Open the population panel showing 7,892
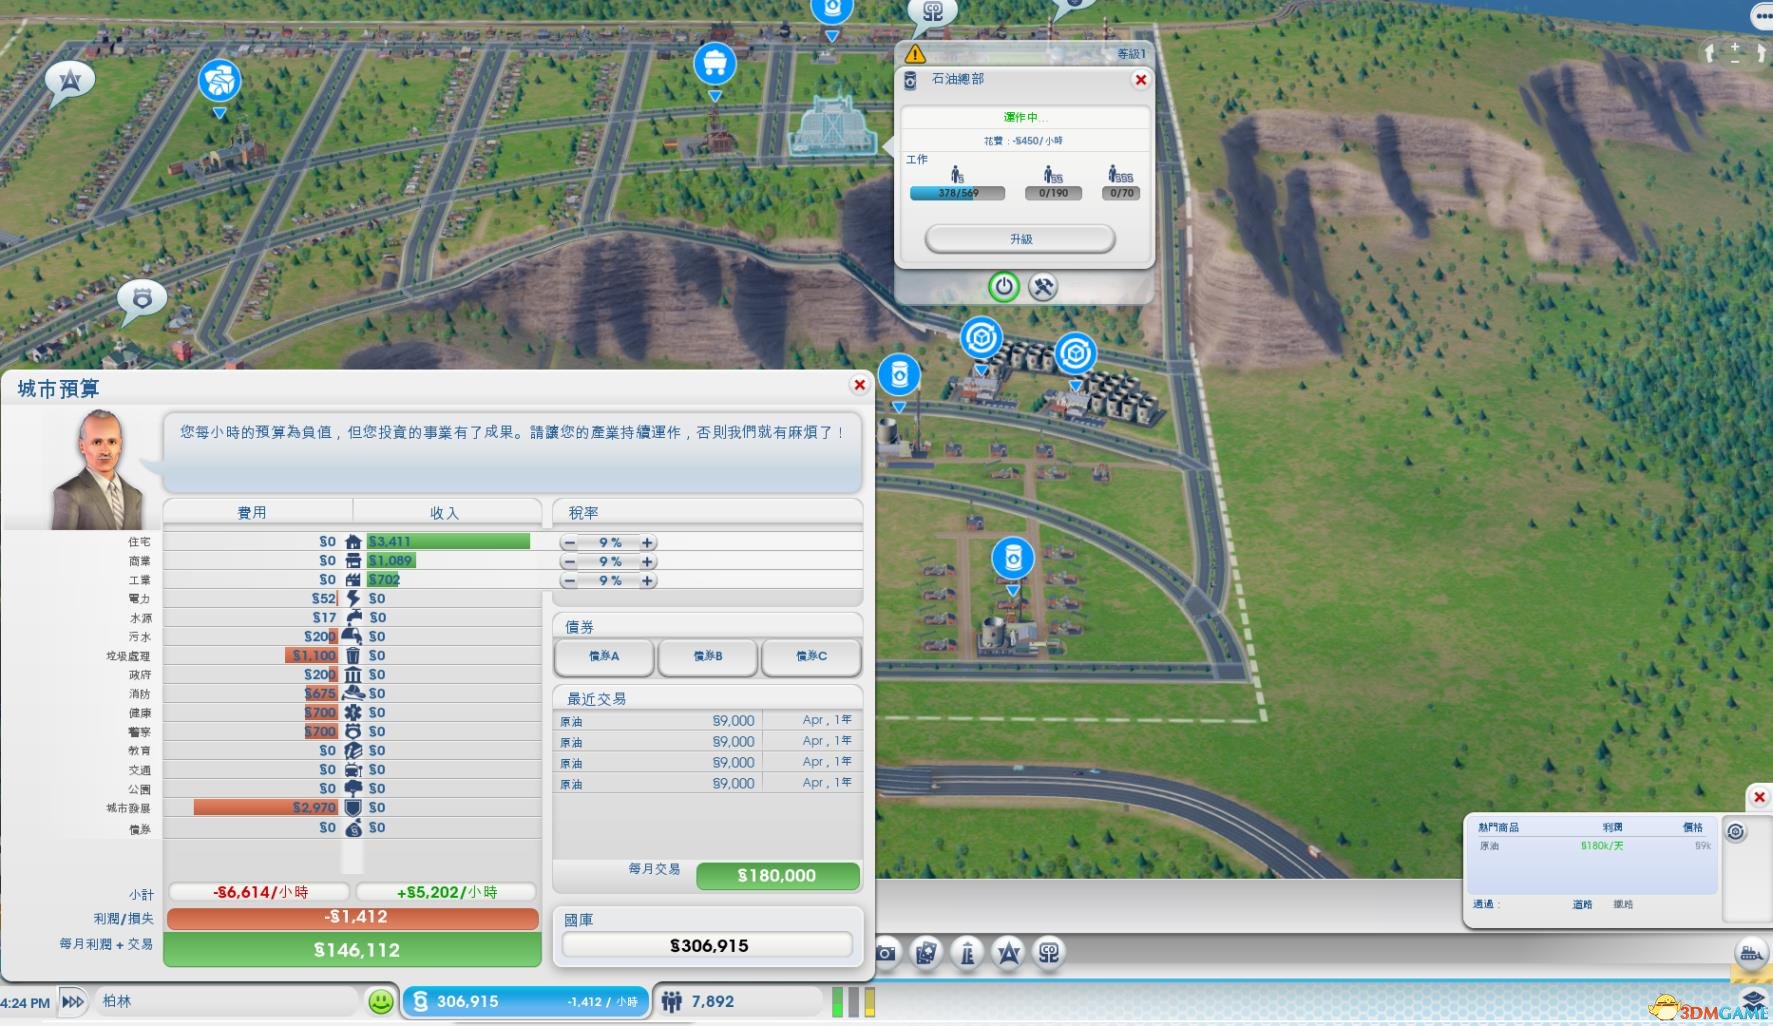The width and height of the screenshot is (1773, 1026). tap(740, 1001)
